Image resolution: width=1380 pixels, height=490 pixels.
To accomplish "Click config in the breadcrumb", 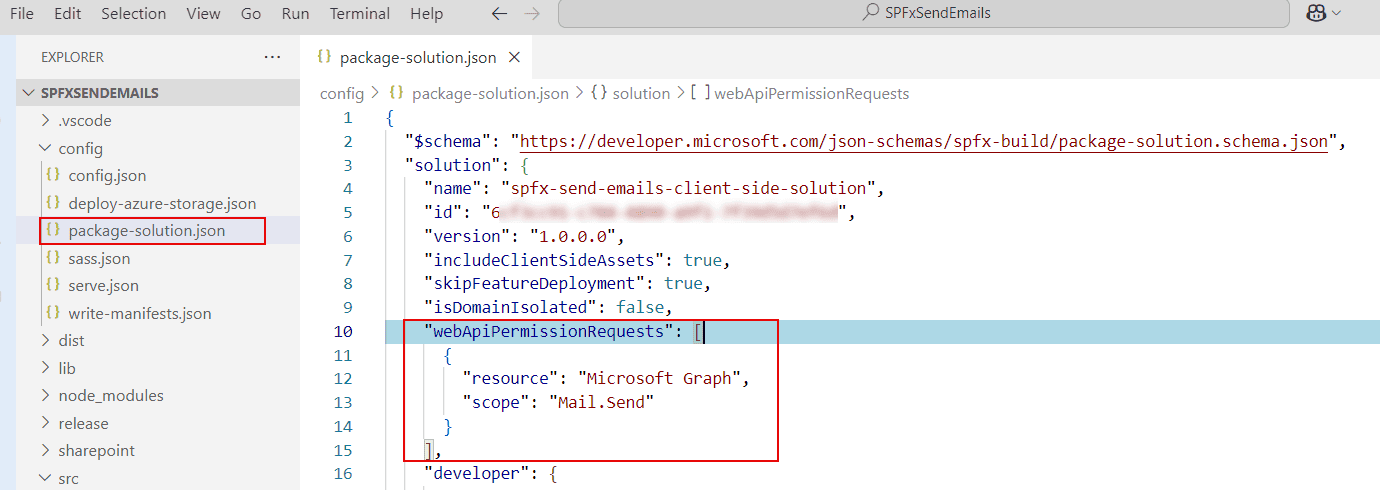I will coord(342,93).
